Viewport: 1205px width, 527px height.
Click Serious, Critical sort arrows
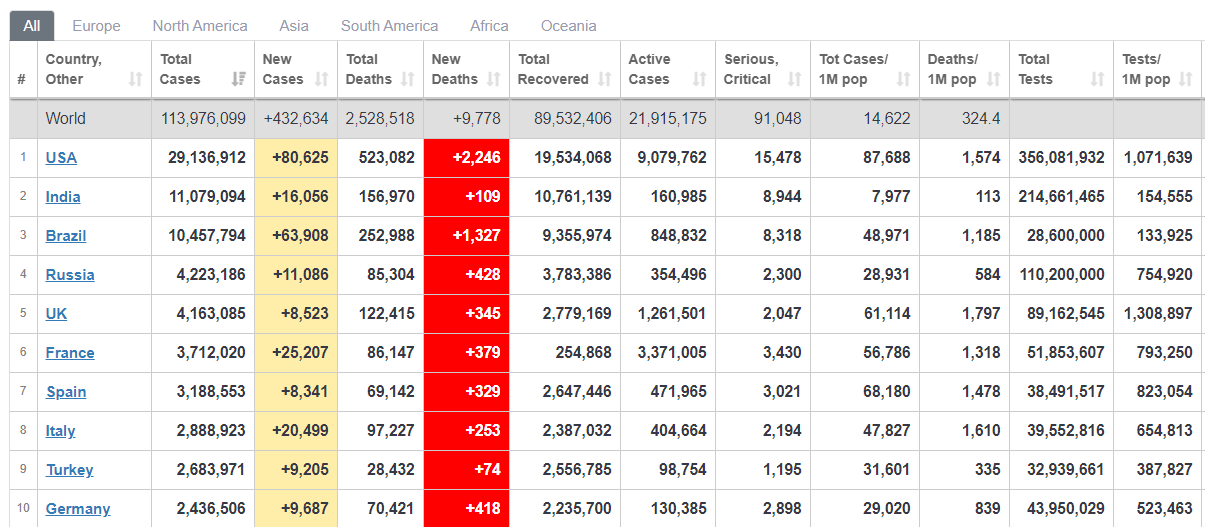795,79
